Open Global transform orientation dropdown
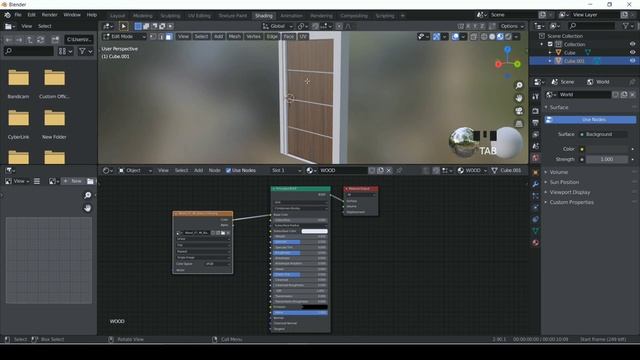The height and width of the screenshot is (360, 640). [278, 26]
